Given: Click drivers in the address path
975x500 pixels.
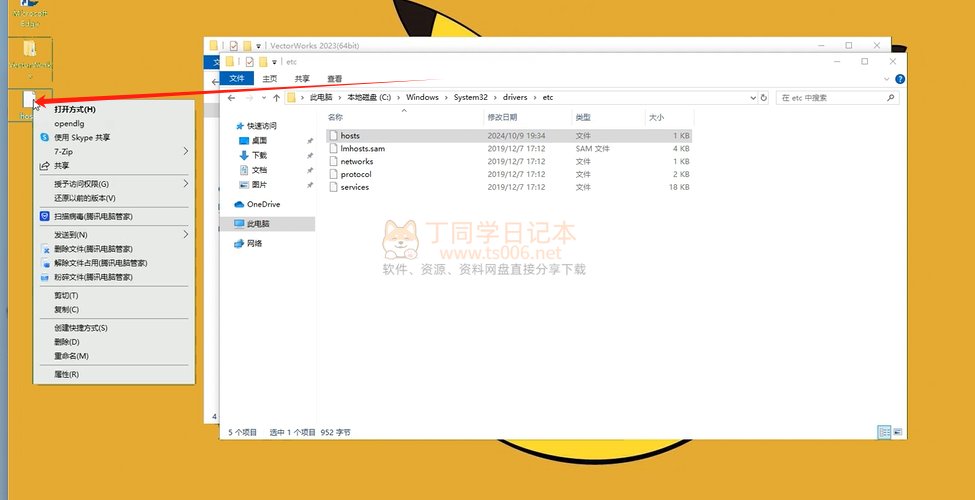Looking at the screenshot, I should pyautogui.click(x=515, y=98).
